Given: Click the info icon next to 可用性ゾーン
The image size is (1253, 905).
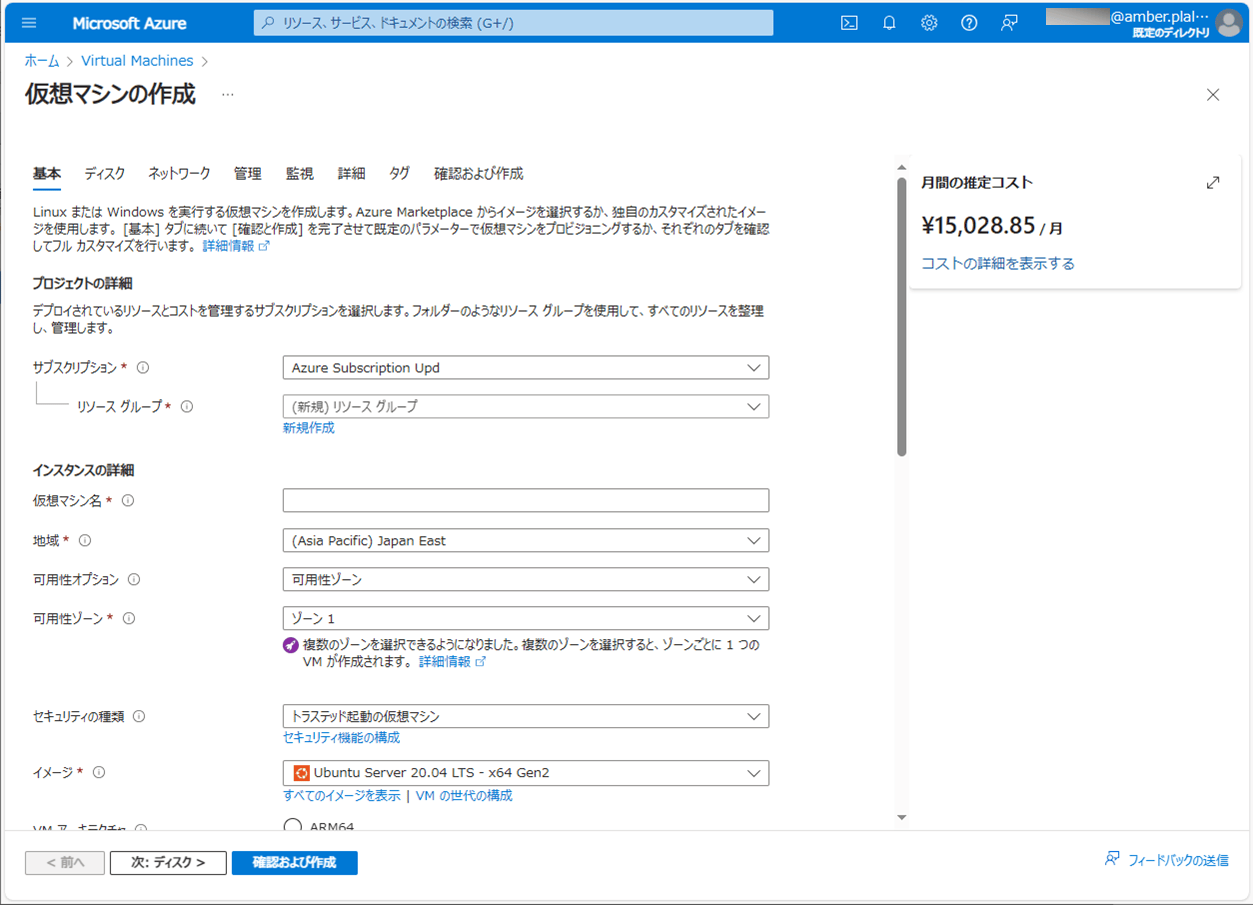Looking at the screenshot, I should click(x=129, y=619).
